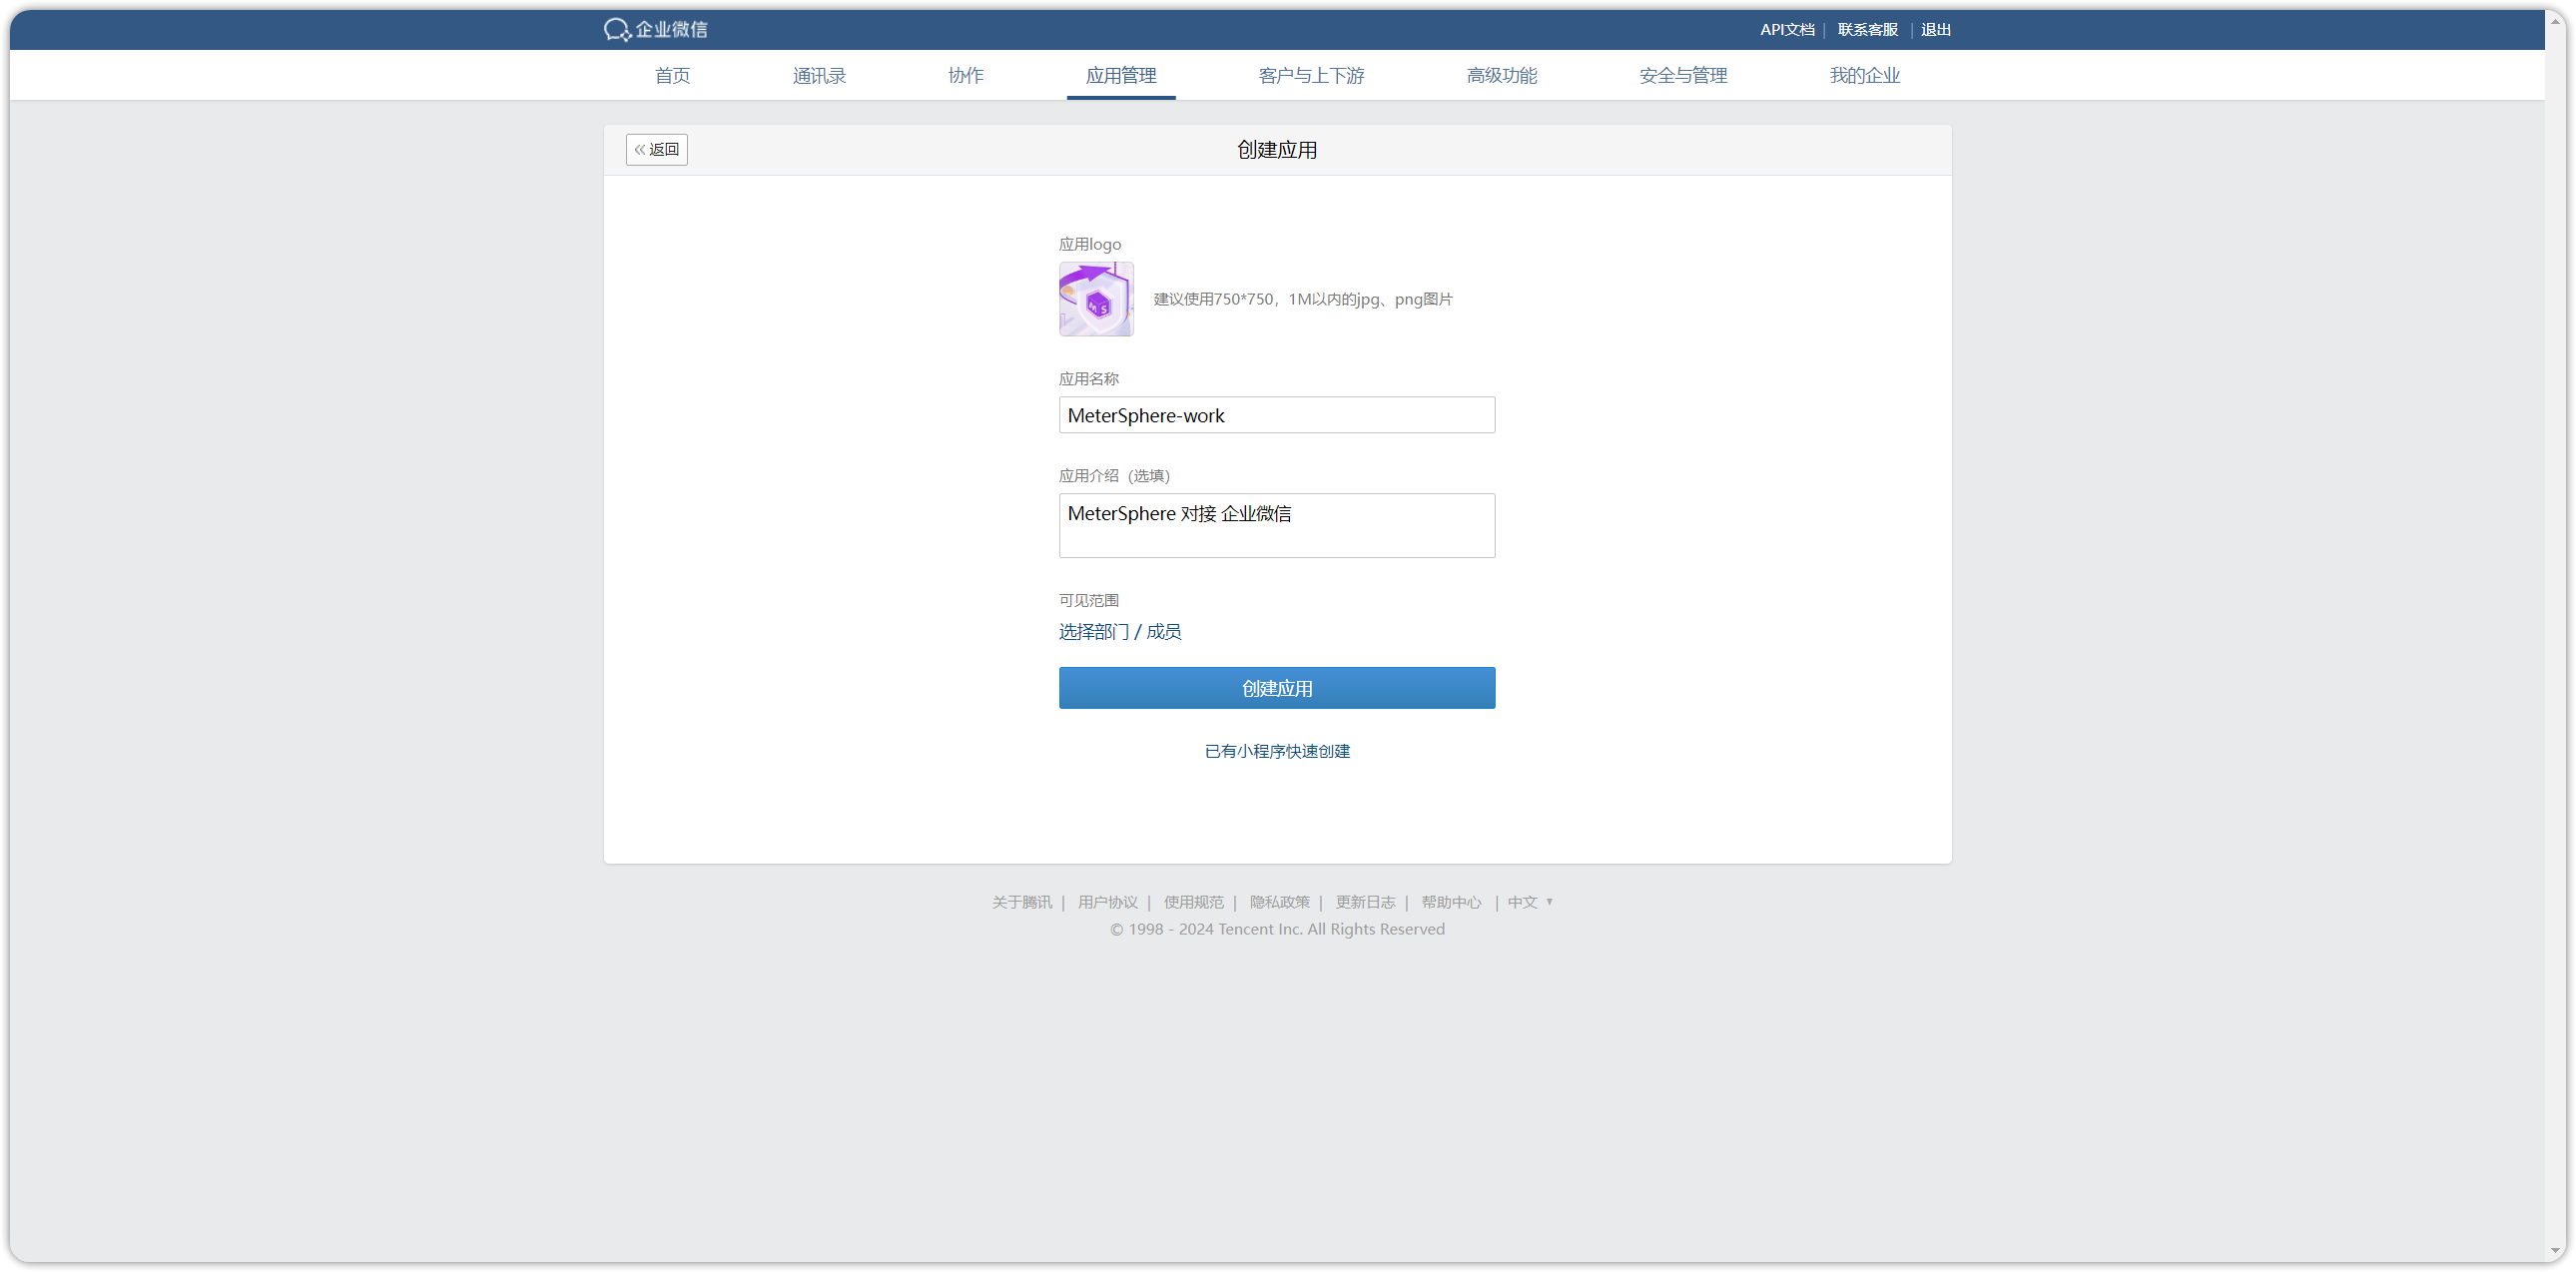Viewport: 2576px width, 1272px height.
Task: Click the 返回 back button
Action: [657, 150]
